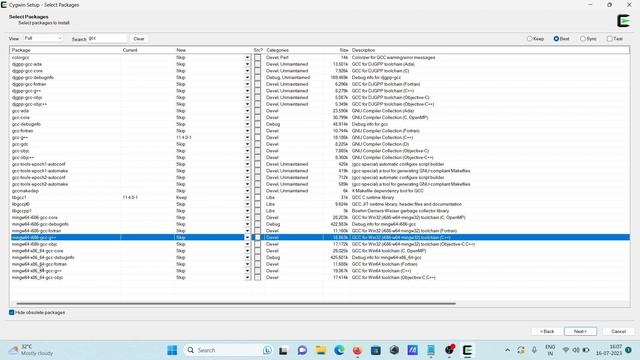Open version dropdown for gcc-core
The image size is (640, 360).
click(x=247, y=118)
